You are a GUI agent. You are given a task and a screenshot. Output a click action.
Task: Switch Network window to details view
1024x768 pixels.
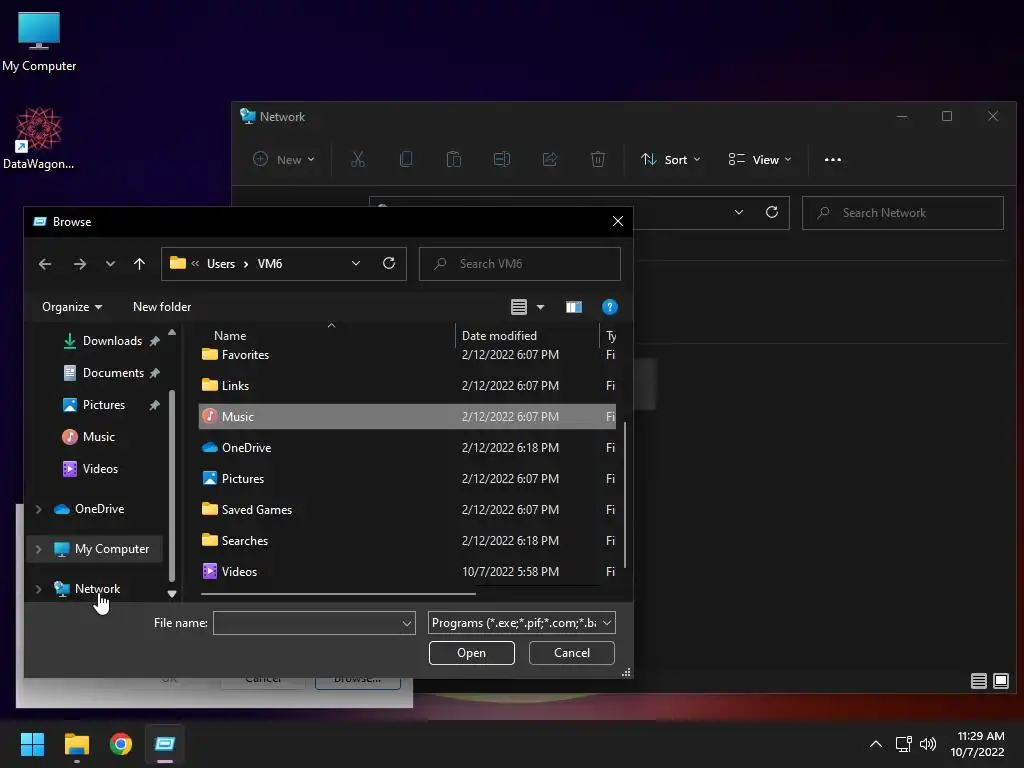978,681
